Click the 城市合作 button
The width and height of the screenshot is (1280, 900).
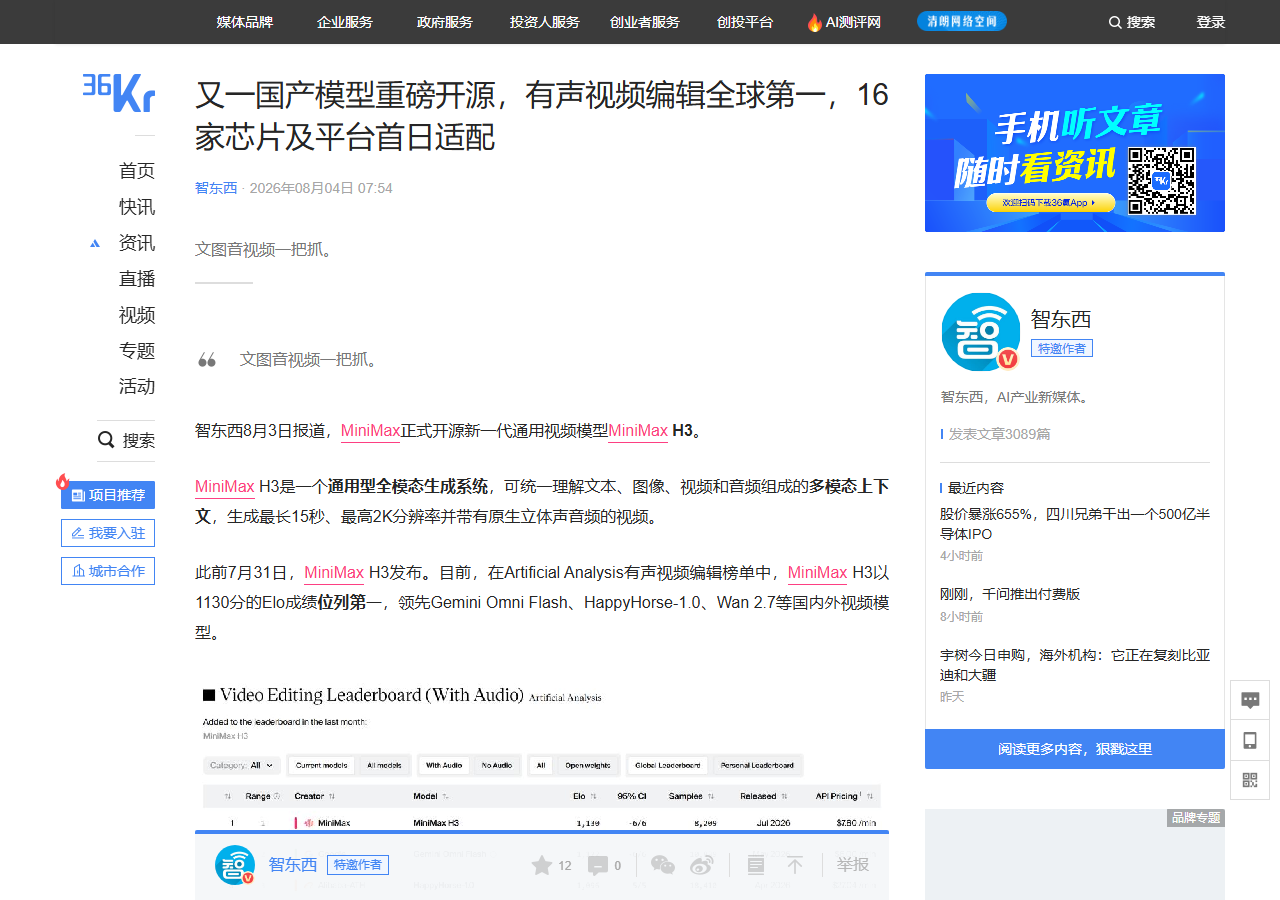click(x=108, y=571)
